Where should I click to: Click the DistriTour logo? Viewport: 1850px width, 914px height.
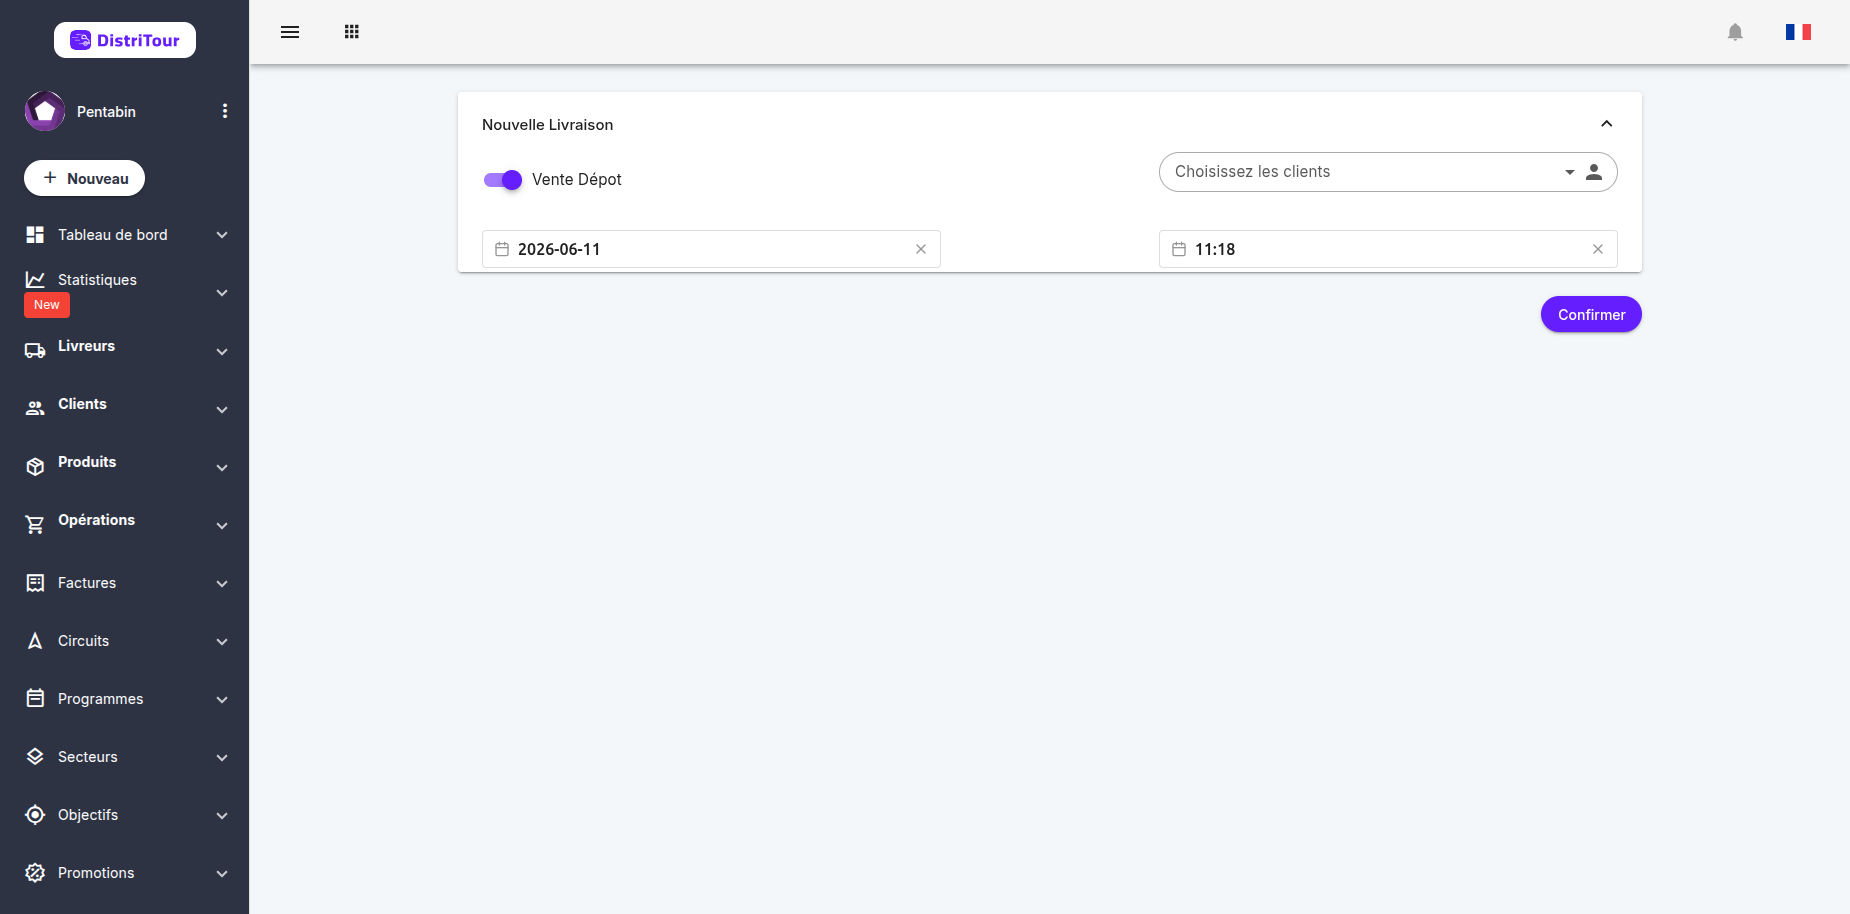coord(125,40)
